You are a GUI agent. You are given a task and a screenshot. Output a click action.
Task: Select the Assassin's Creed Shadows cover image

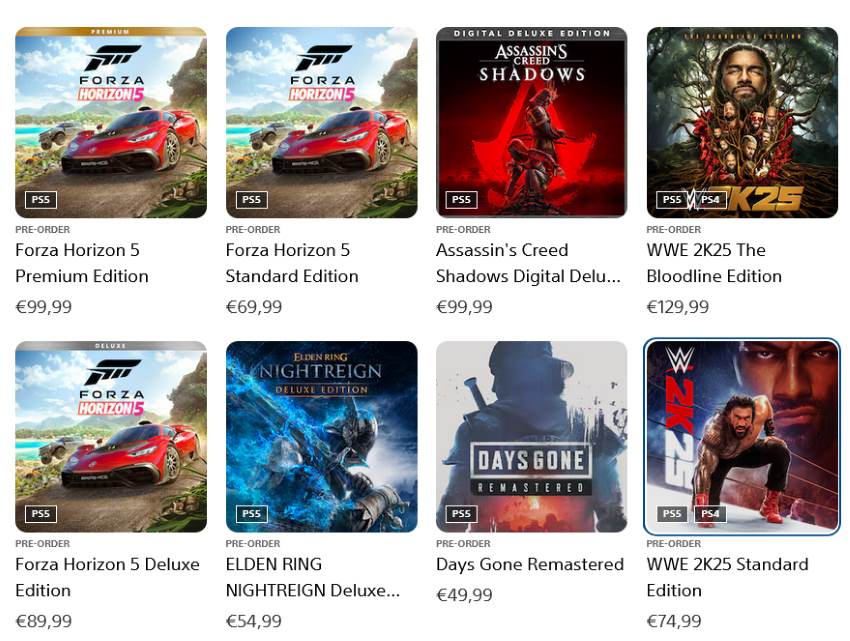[532, 123]
